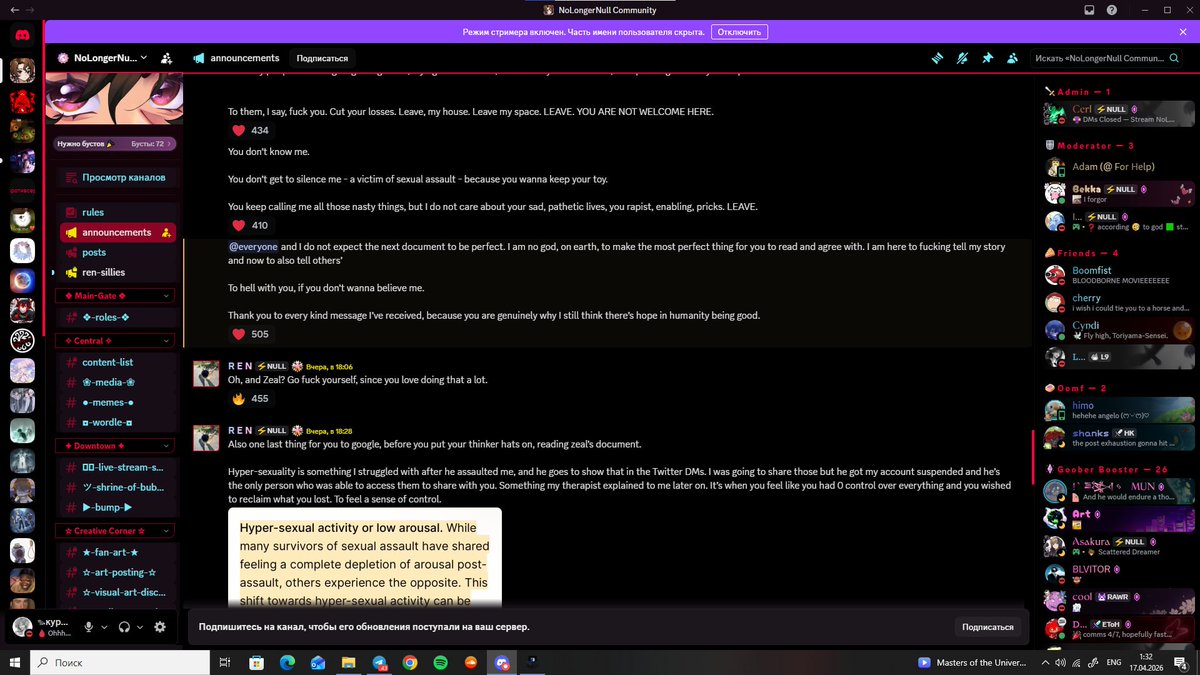Open member Boomfist in Friends
This screenshot has width=1200, height=675.
(1117, 275)
